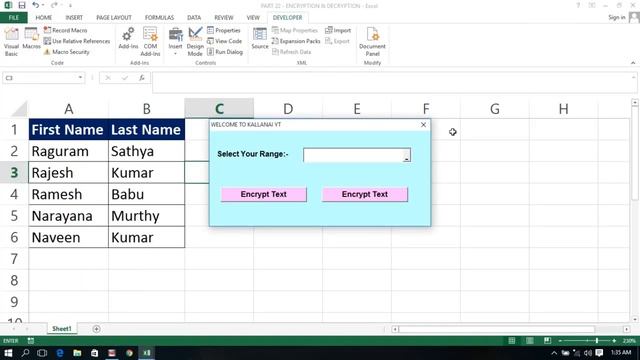Click the Select Your Range input box

[x=353, y=155]
